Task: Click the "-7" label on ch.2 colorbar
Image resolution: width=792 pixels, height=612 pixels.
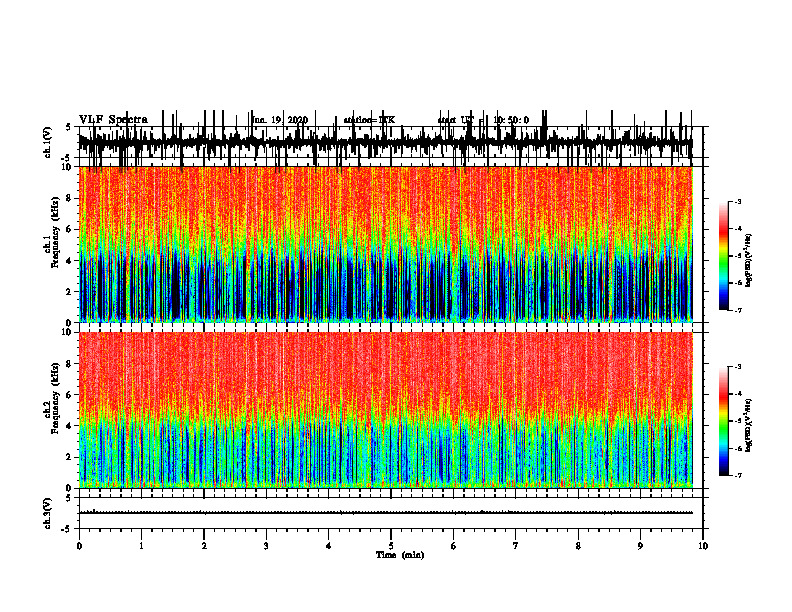Action: pos(738,475)
